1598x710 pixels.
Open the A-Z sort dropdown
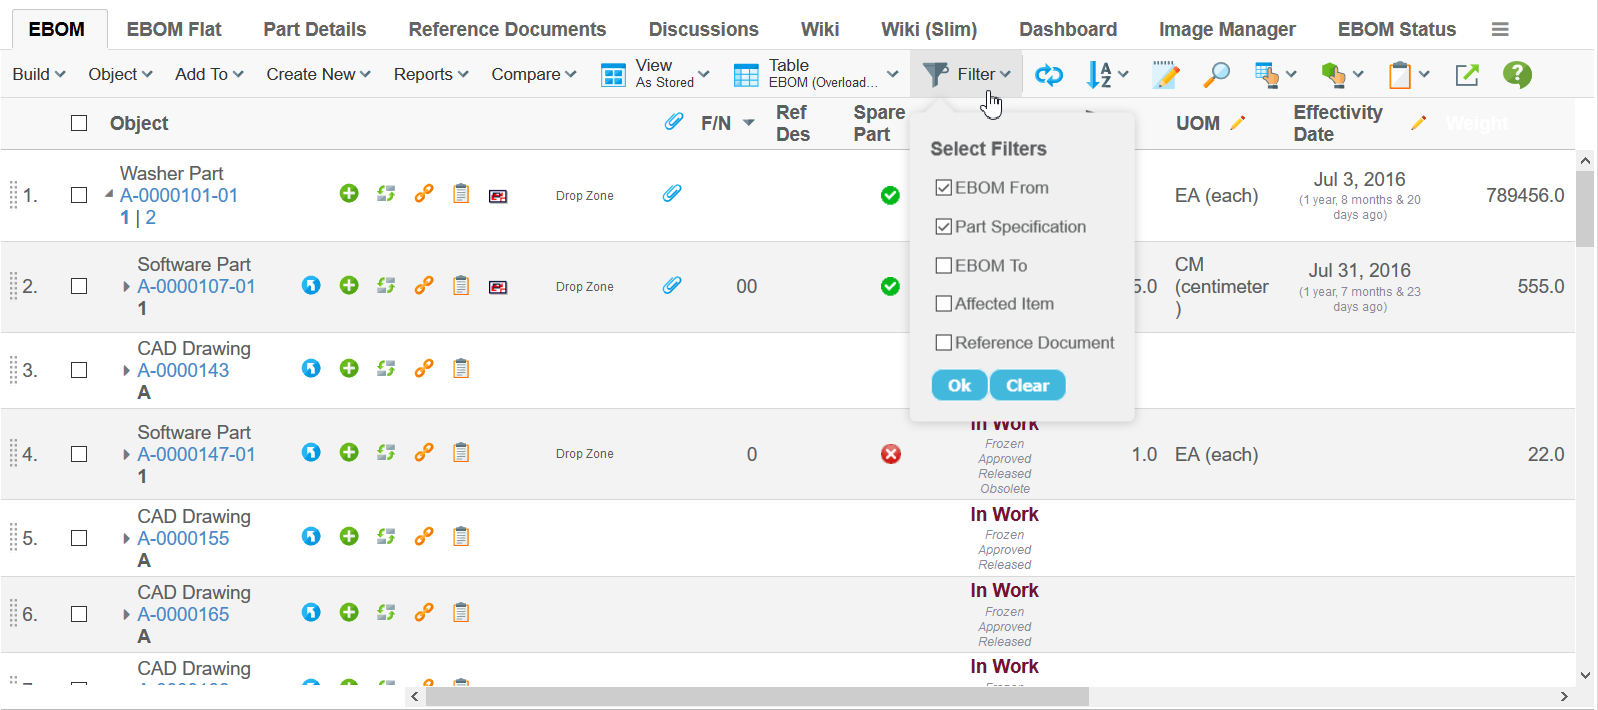[x=1106, y=74]
